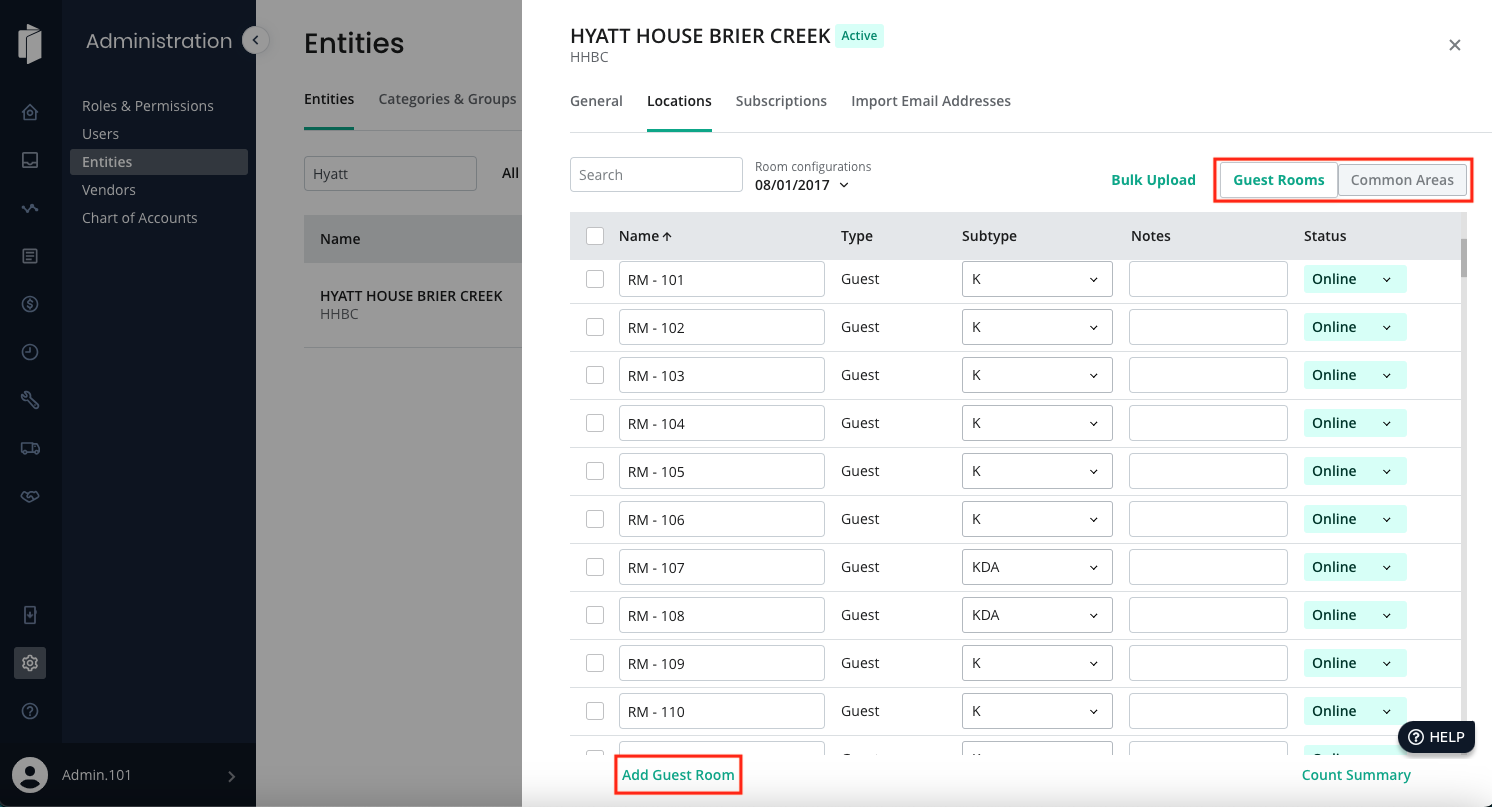Expand the Admin.101 user menu chevron

(x=232, y=776)
